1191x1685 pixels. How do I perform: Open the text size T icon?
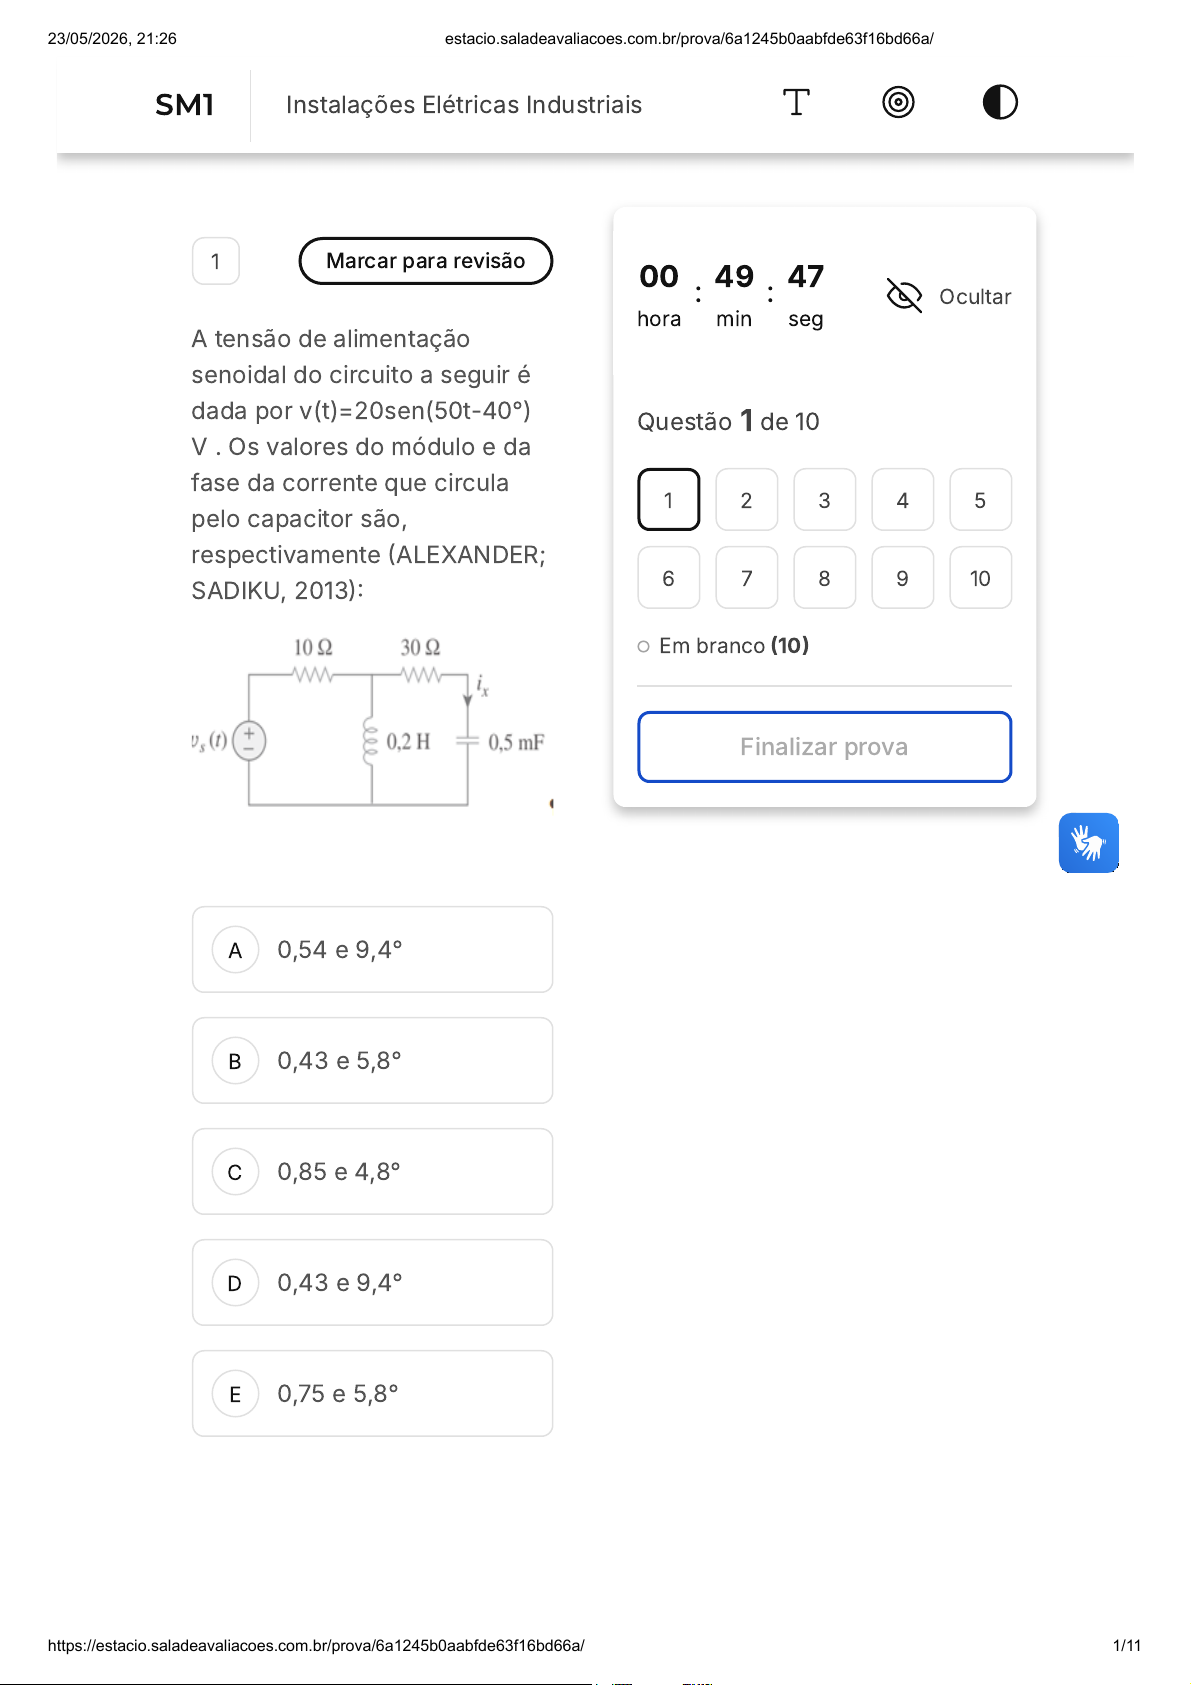tap(796, 102)
